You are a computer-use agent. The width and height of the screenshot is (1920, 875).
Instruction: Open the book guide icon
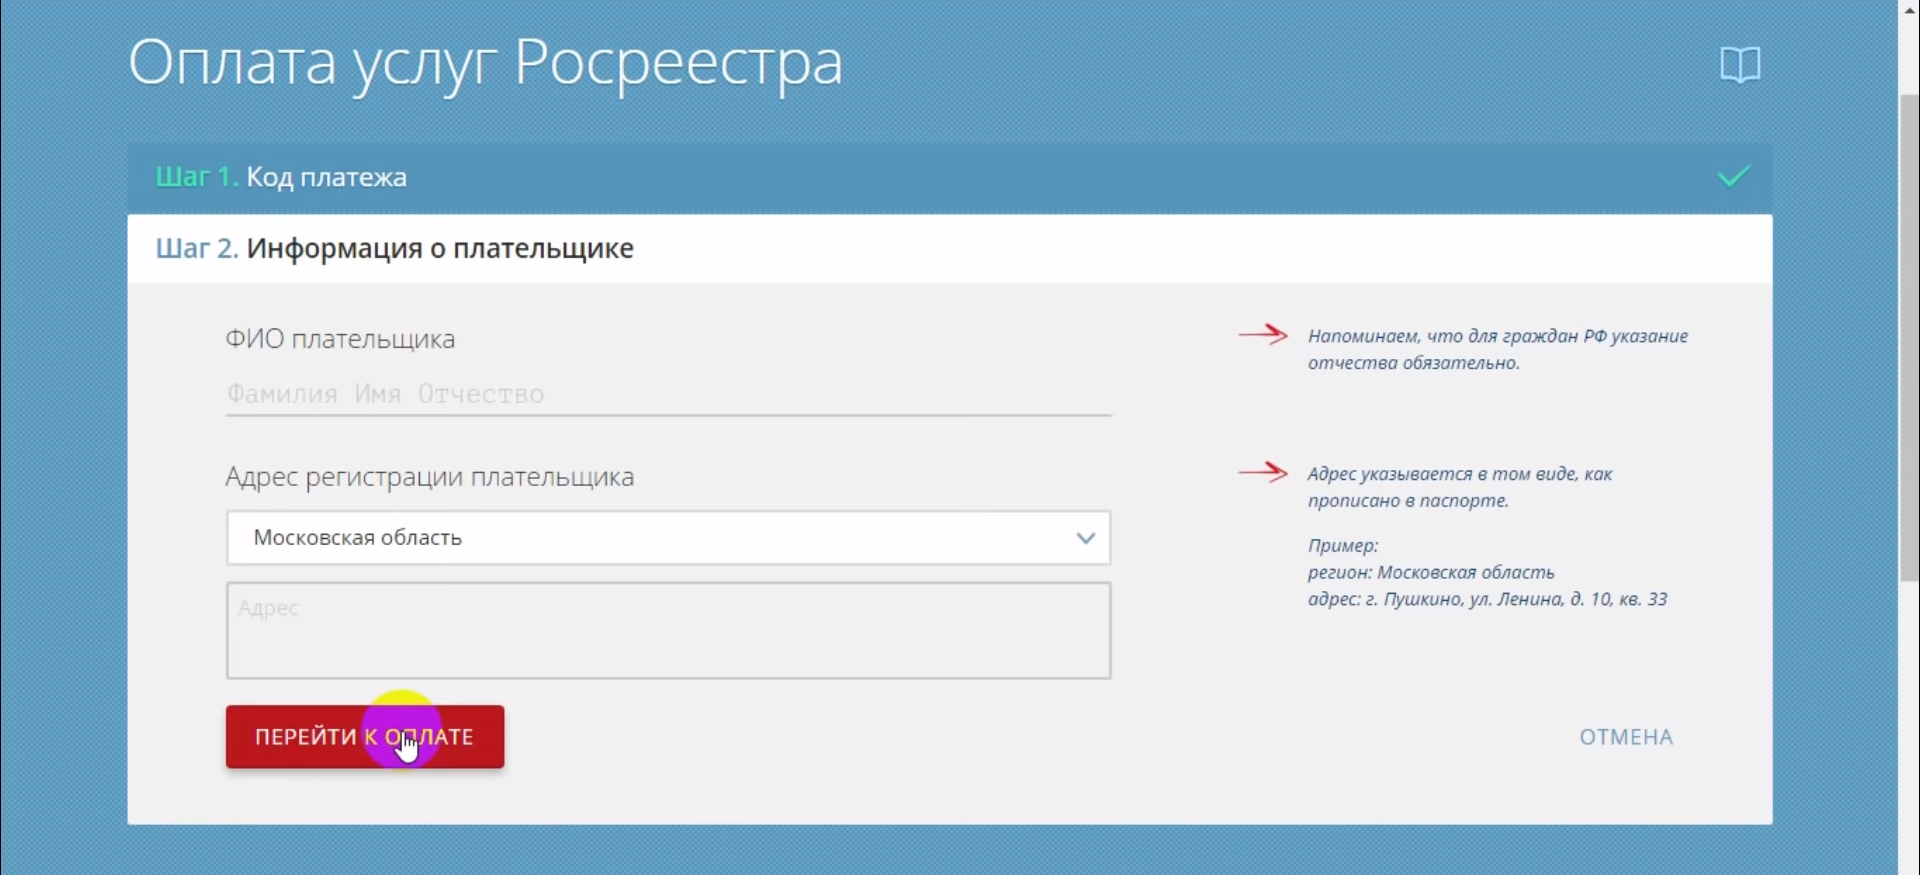tap(1739, 65)
